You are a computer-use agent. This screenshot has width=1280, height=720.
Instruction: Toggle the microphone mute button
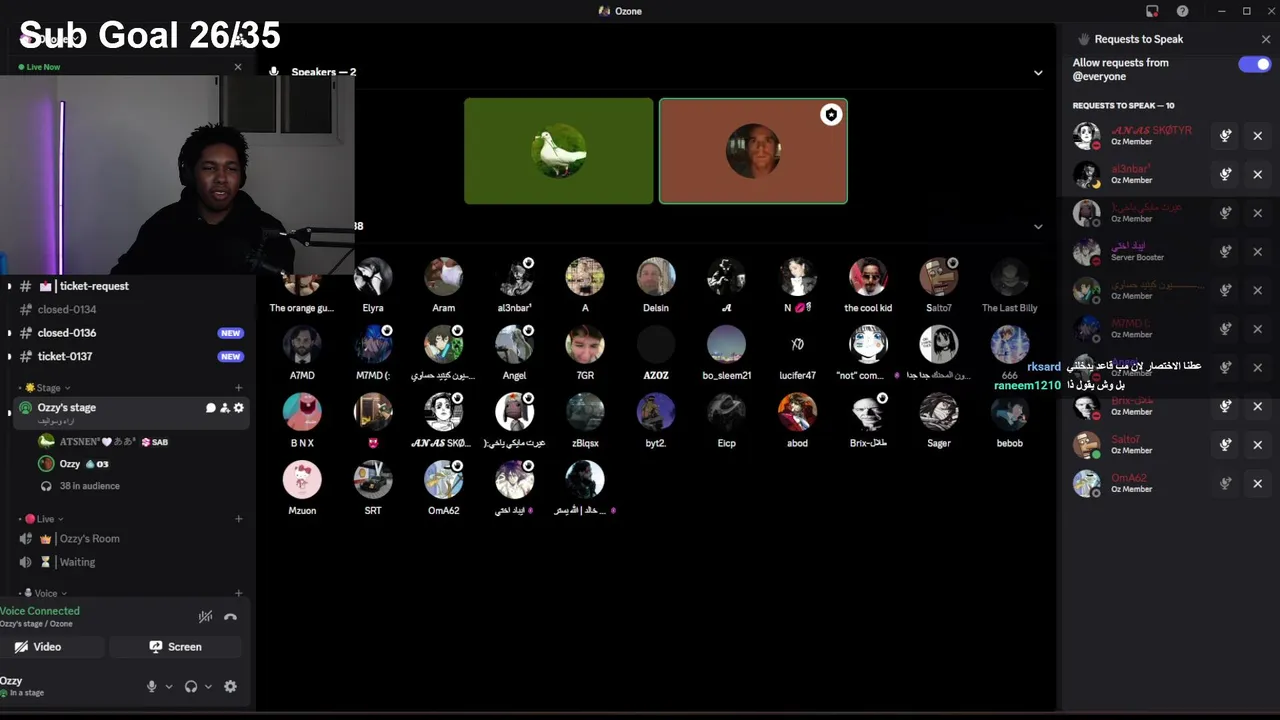point(152,686)
